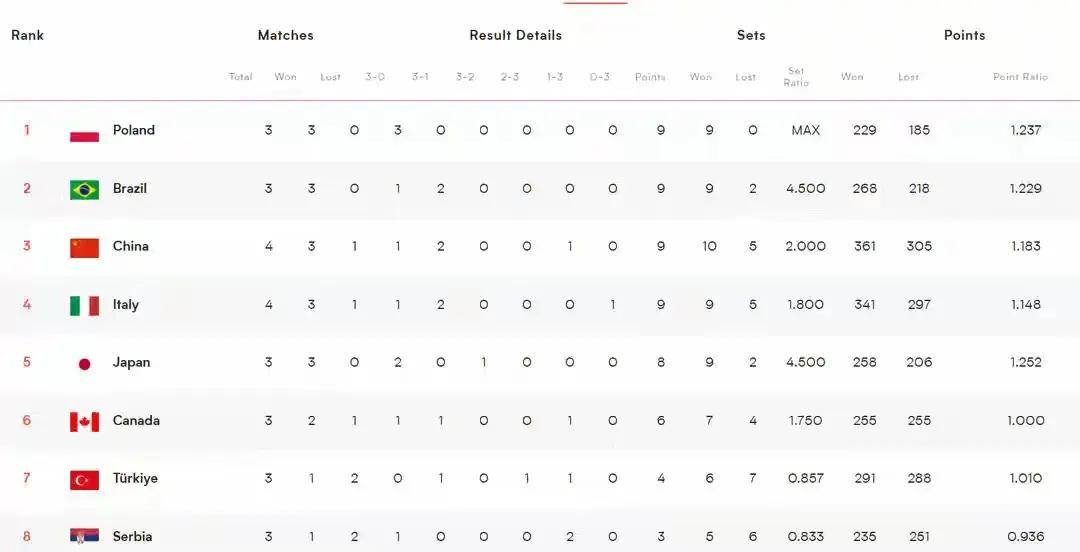
Task: Select the Japan team name
Action: pos(131,362)
